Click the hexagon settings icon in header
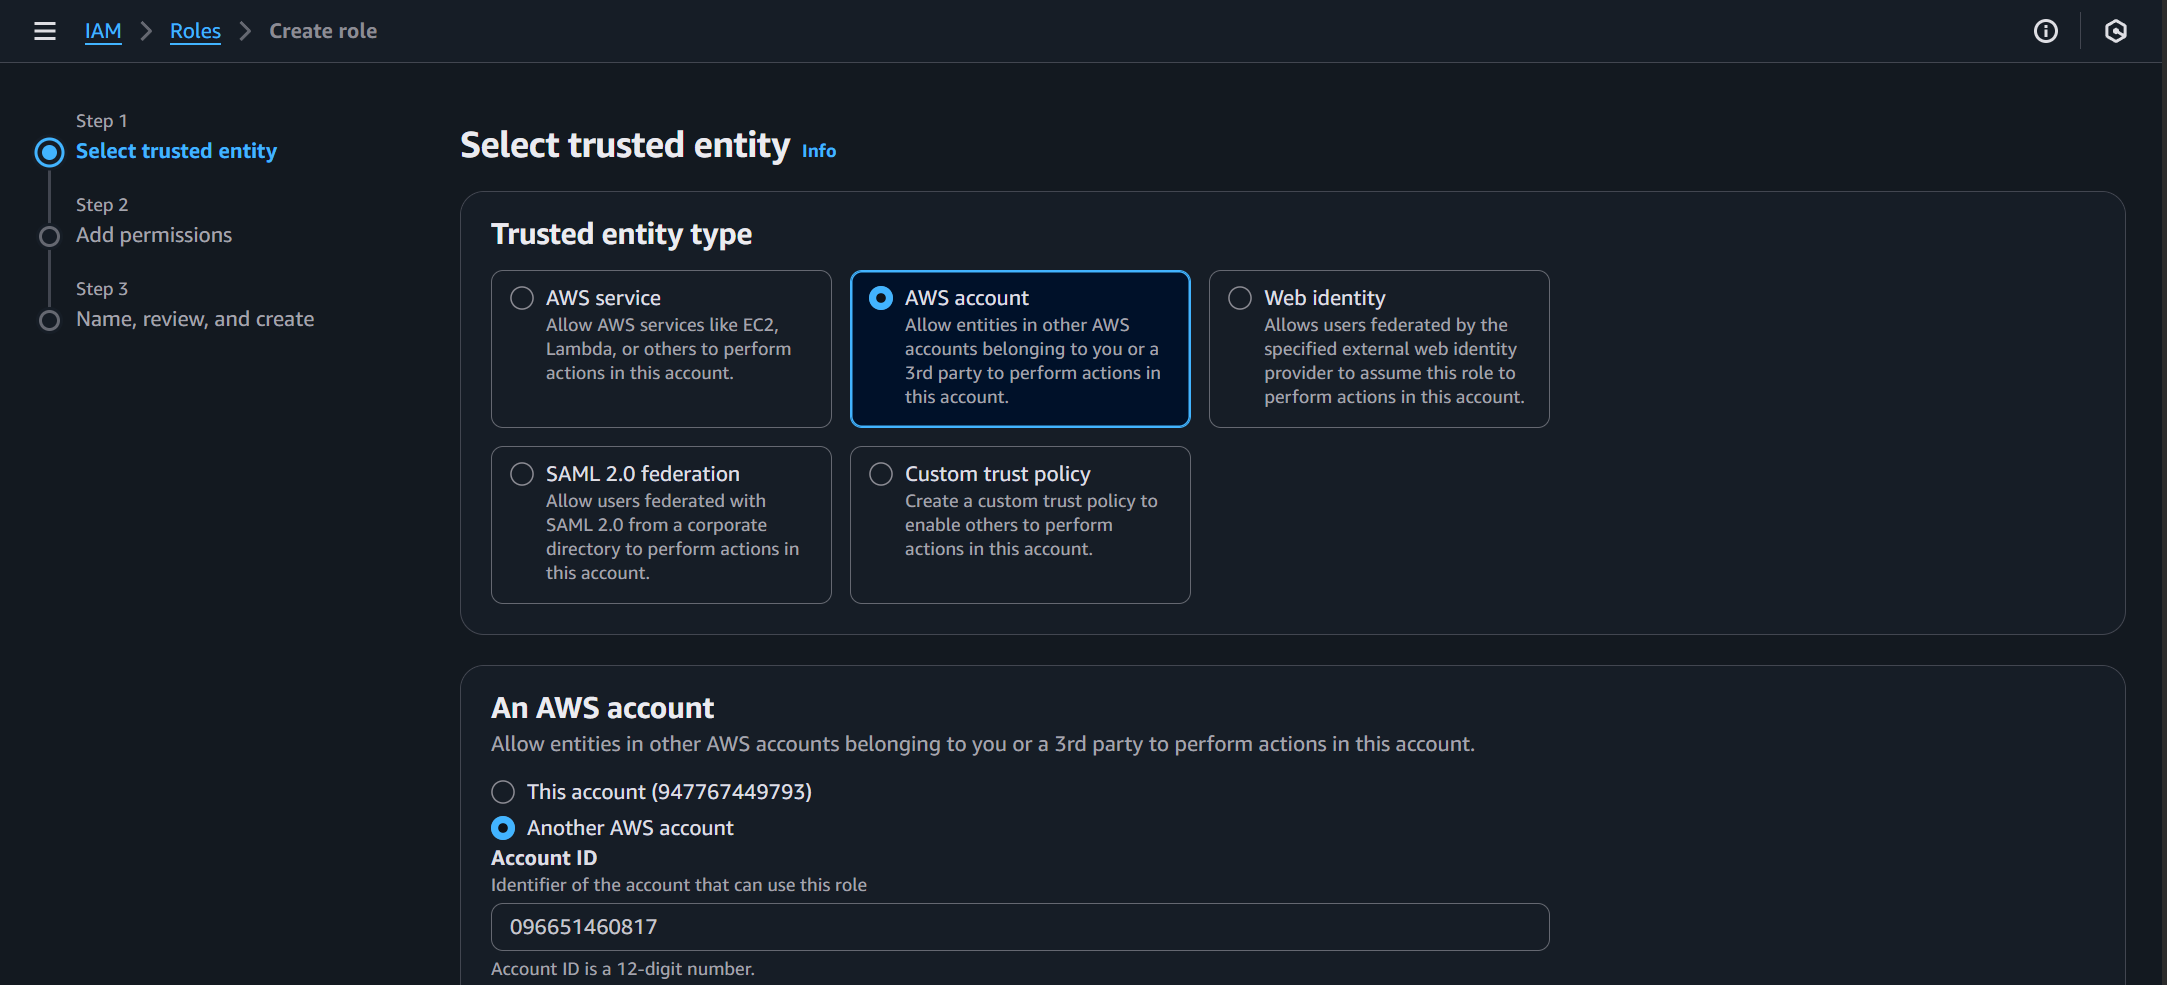Viewport: 2167px width, 985px height. (x=2115, y=31)
